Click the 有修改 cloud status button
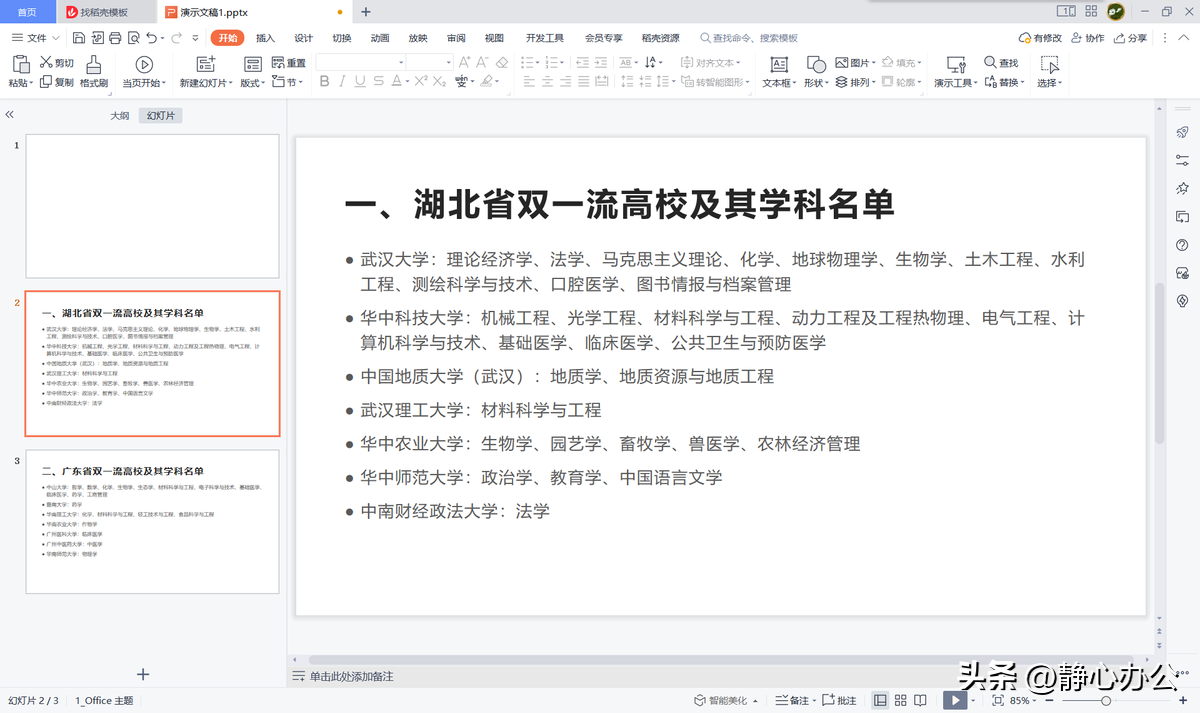This screenshot has height=713, width=1200. coord(1040,38)
